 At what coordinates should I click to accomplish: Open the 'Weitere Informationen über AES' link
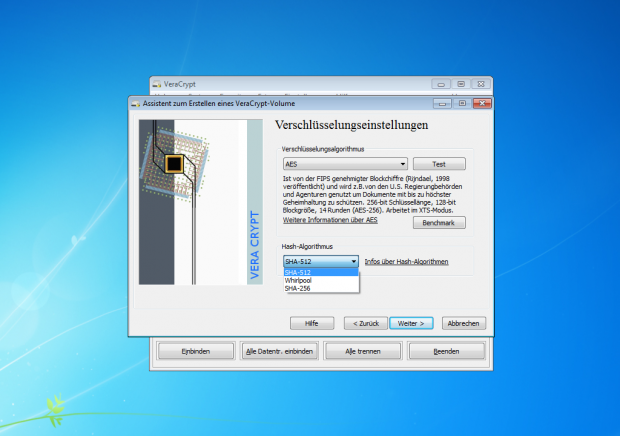(329, 219)
